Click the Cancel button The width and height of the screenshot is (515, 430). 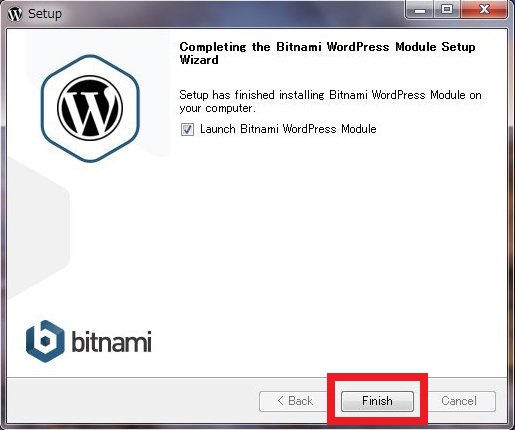459,401
